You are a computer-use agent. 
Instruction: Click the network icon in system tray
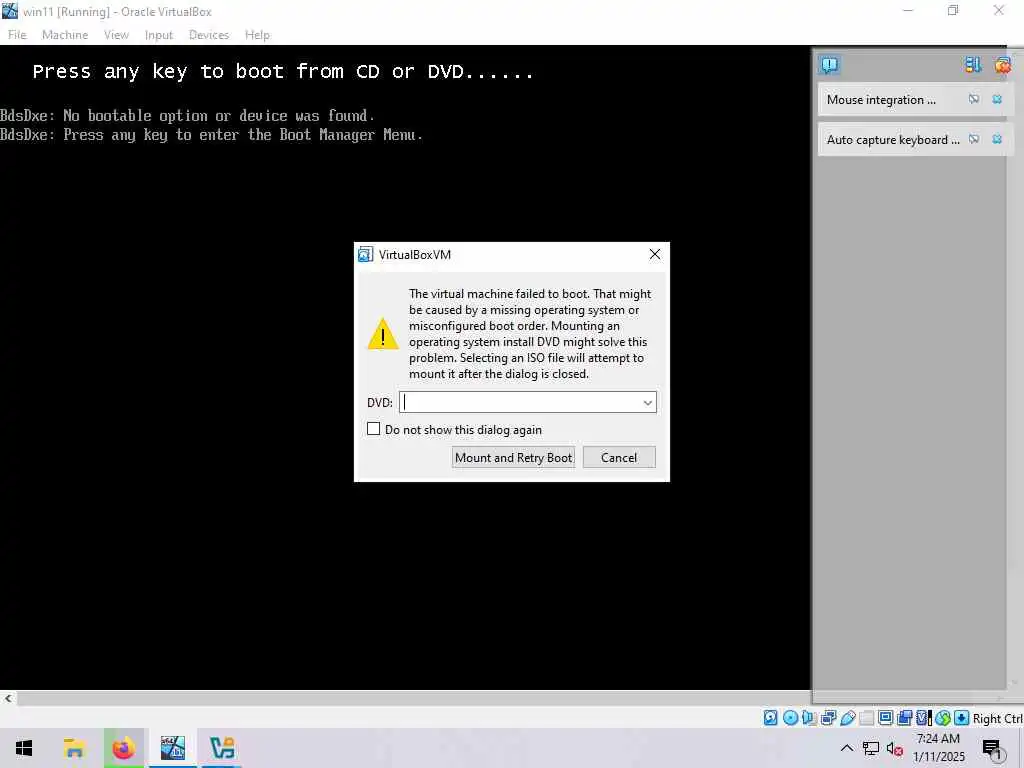click(x=871, y=748)
